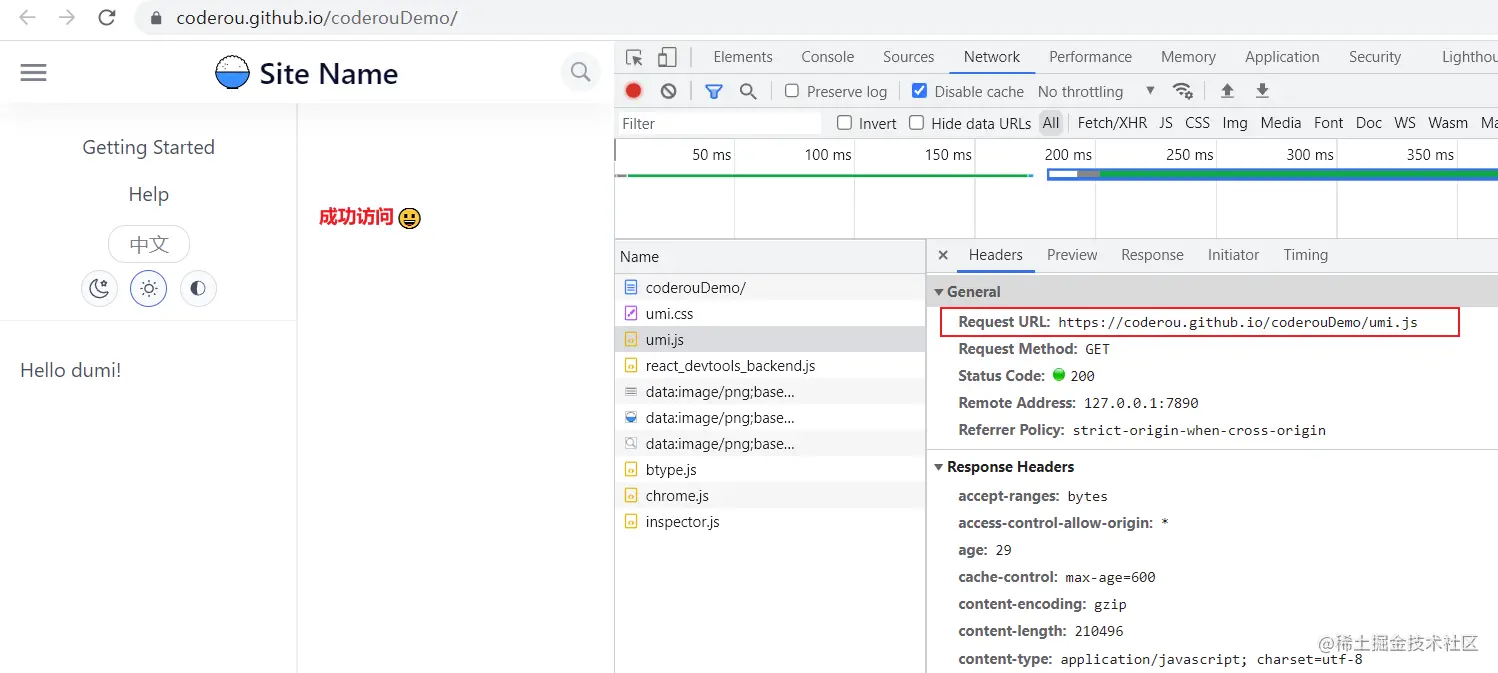Image resolution: width=1498 pixels, height=673 pixels.
Task: Clear the network log
Action: coord(668,91)
